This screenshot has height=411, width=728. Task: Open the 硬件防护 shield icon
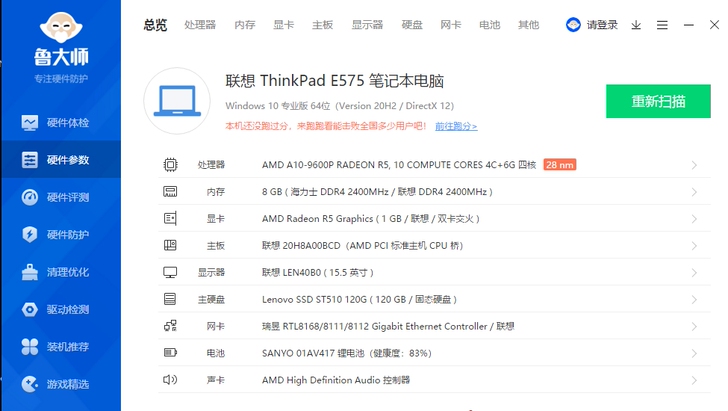[30, 235]
